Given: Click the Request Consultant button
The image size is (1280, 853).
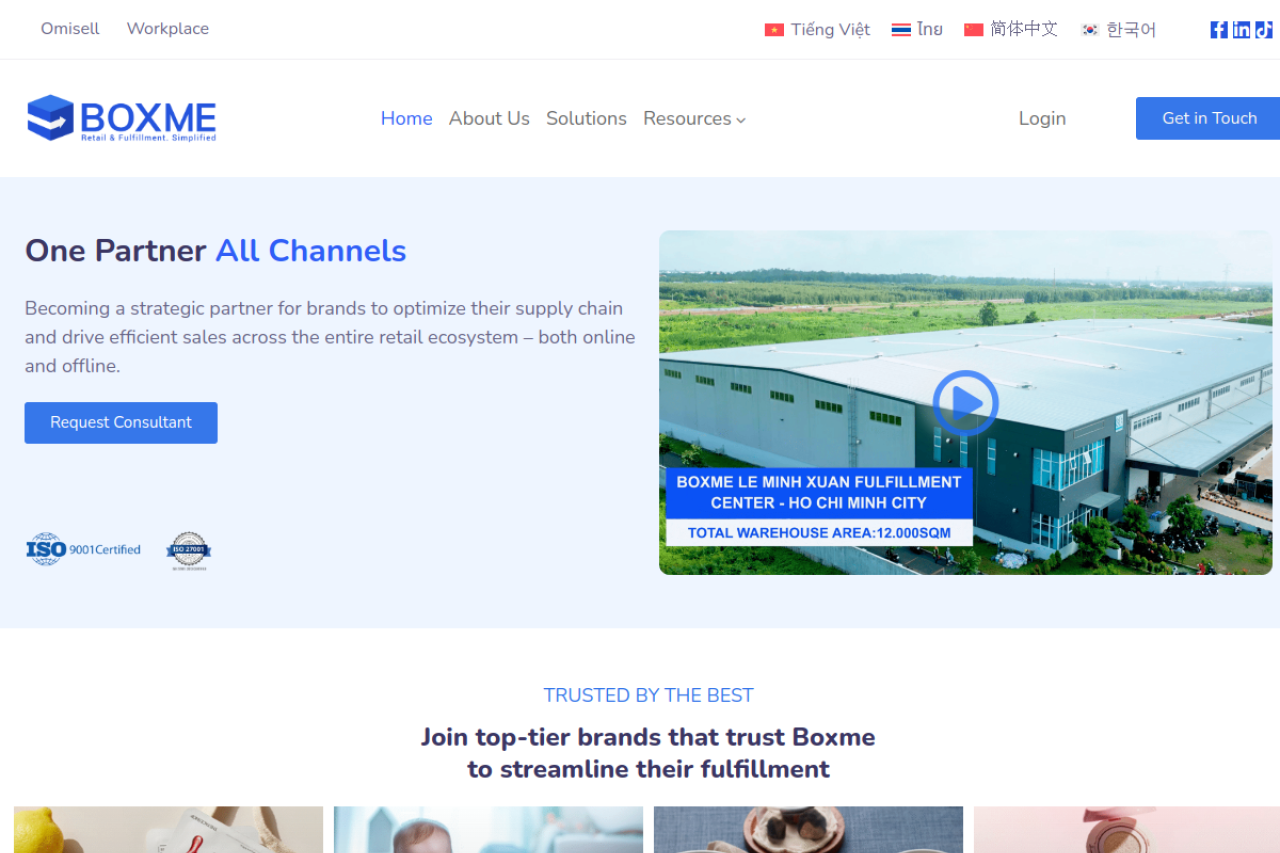Looking at the screenshot, I should (x=121, y=423).
